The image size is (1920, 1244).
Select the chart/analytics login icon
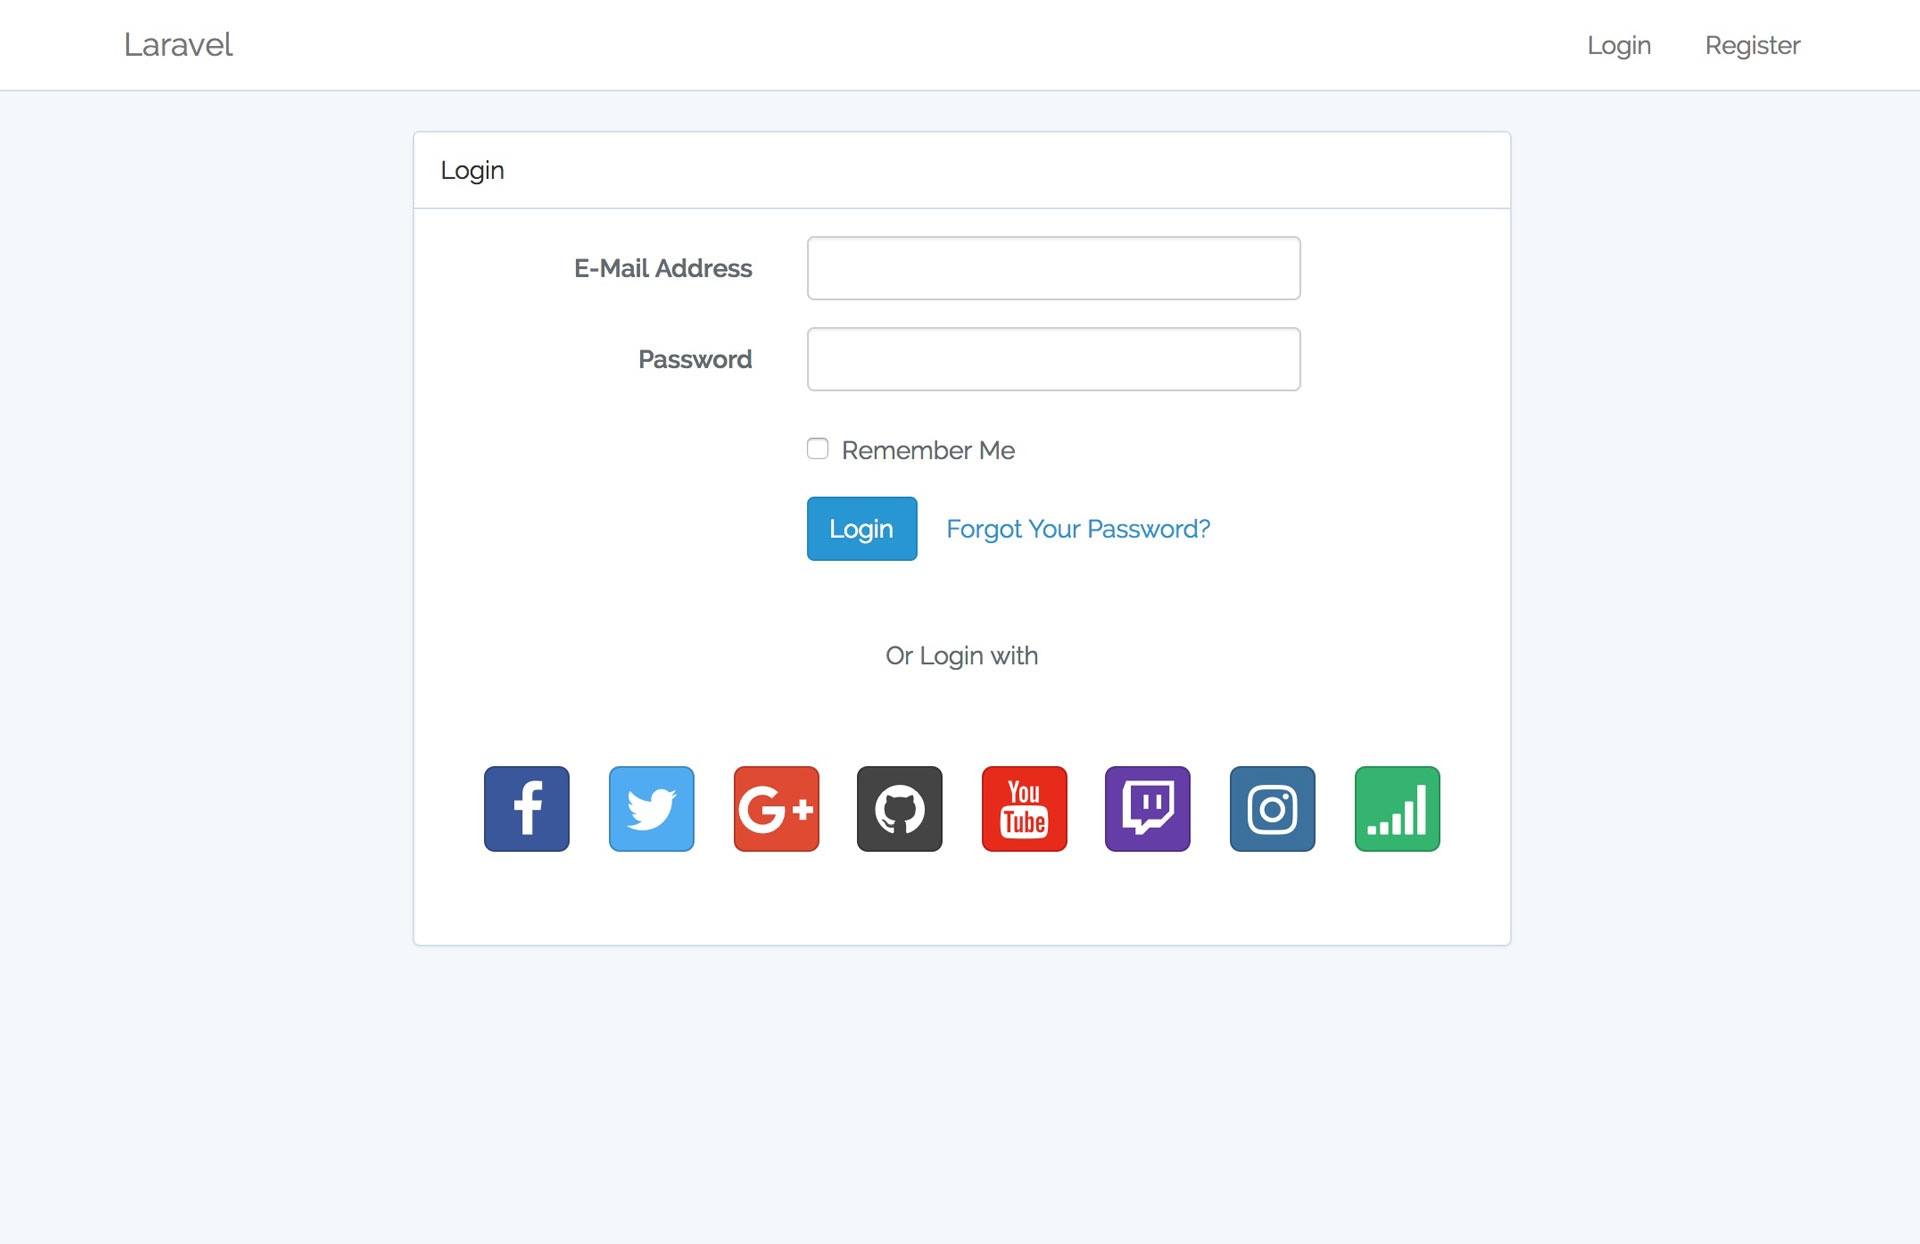coord(1397,809)
